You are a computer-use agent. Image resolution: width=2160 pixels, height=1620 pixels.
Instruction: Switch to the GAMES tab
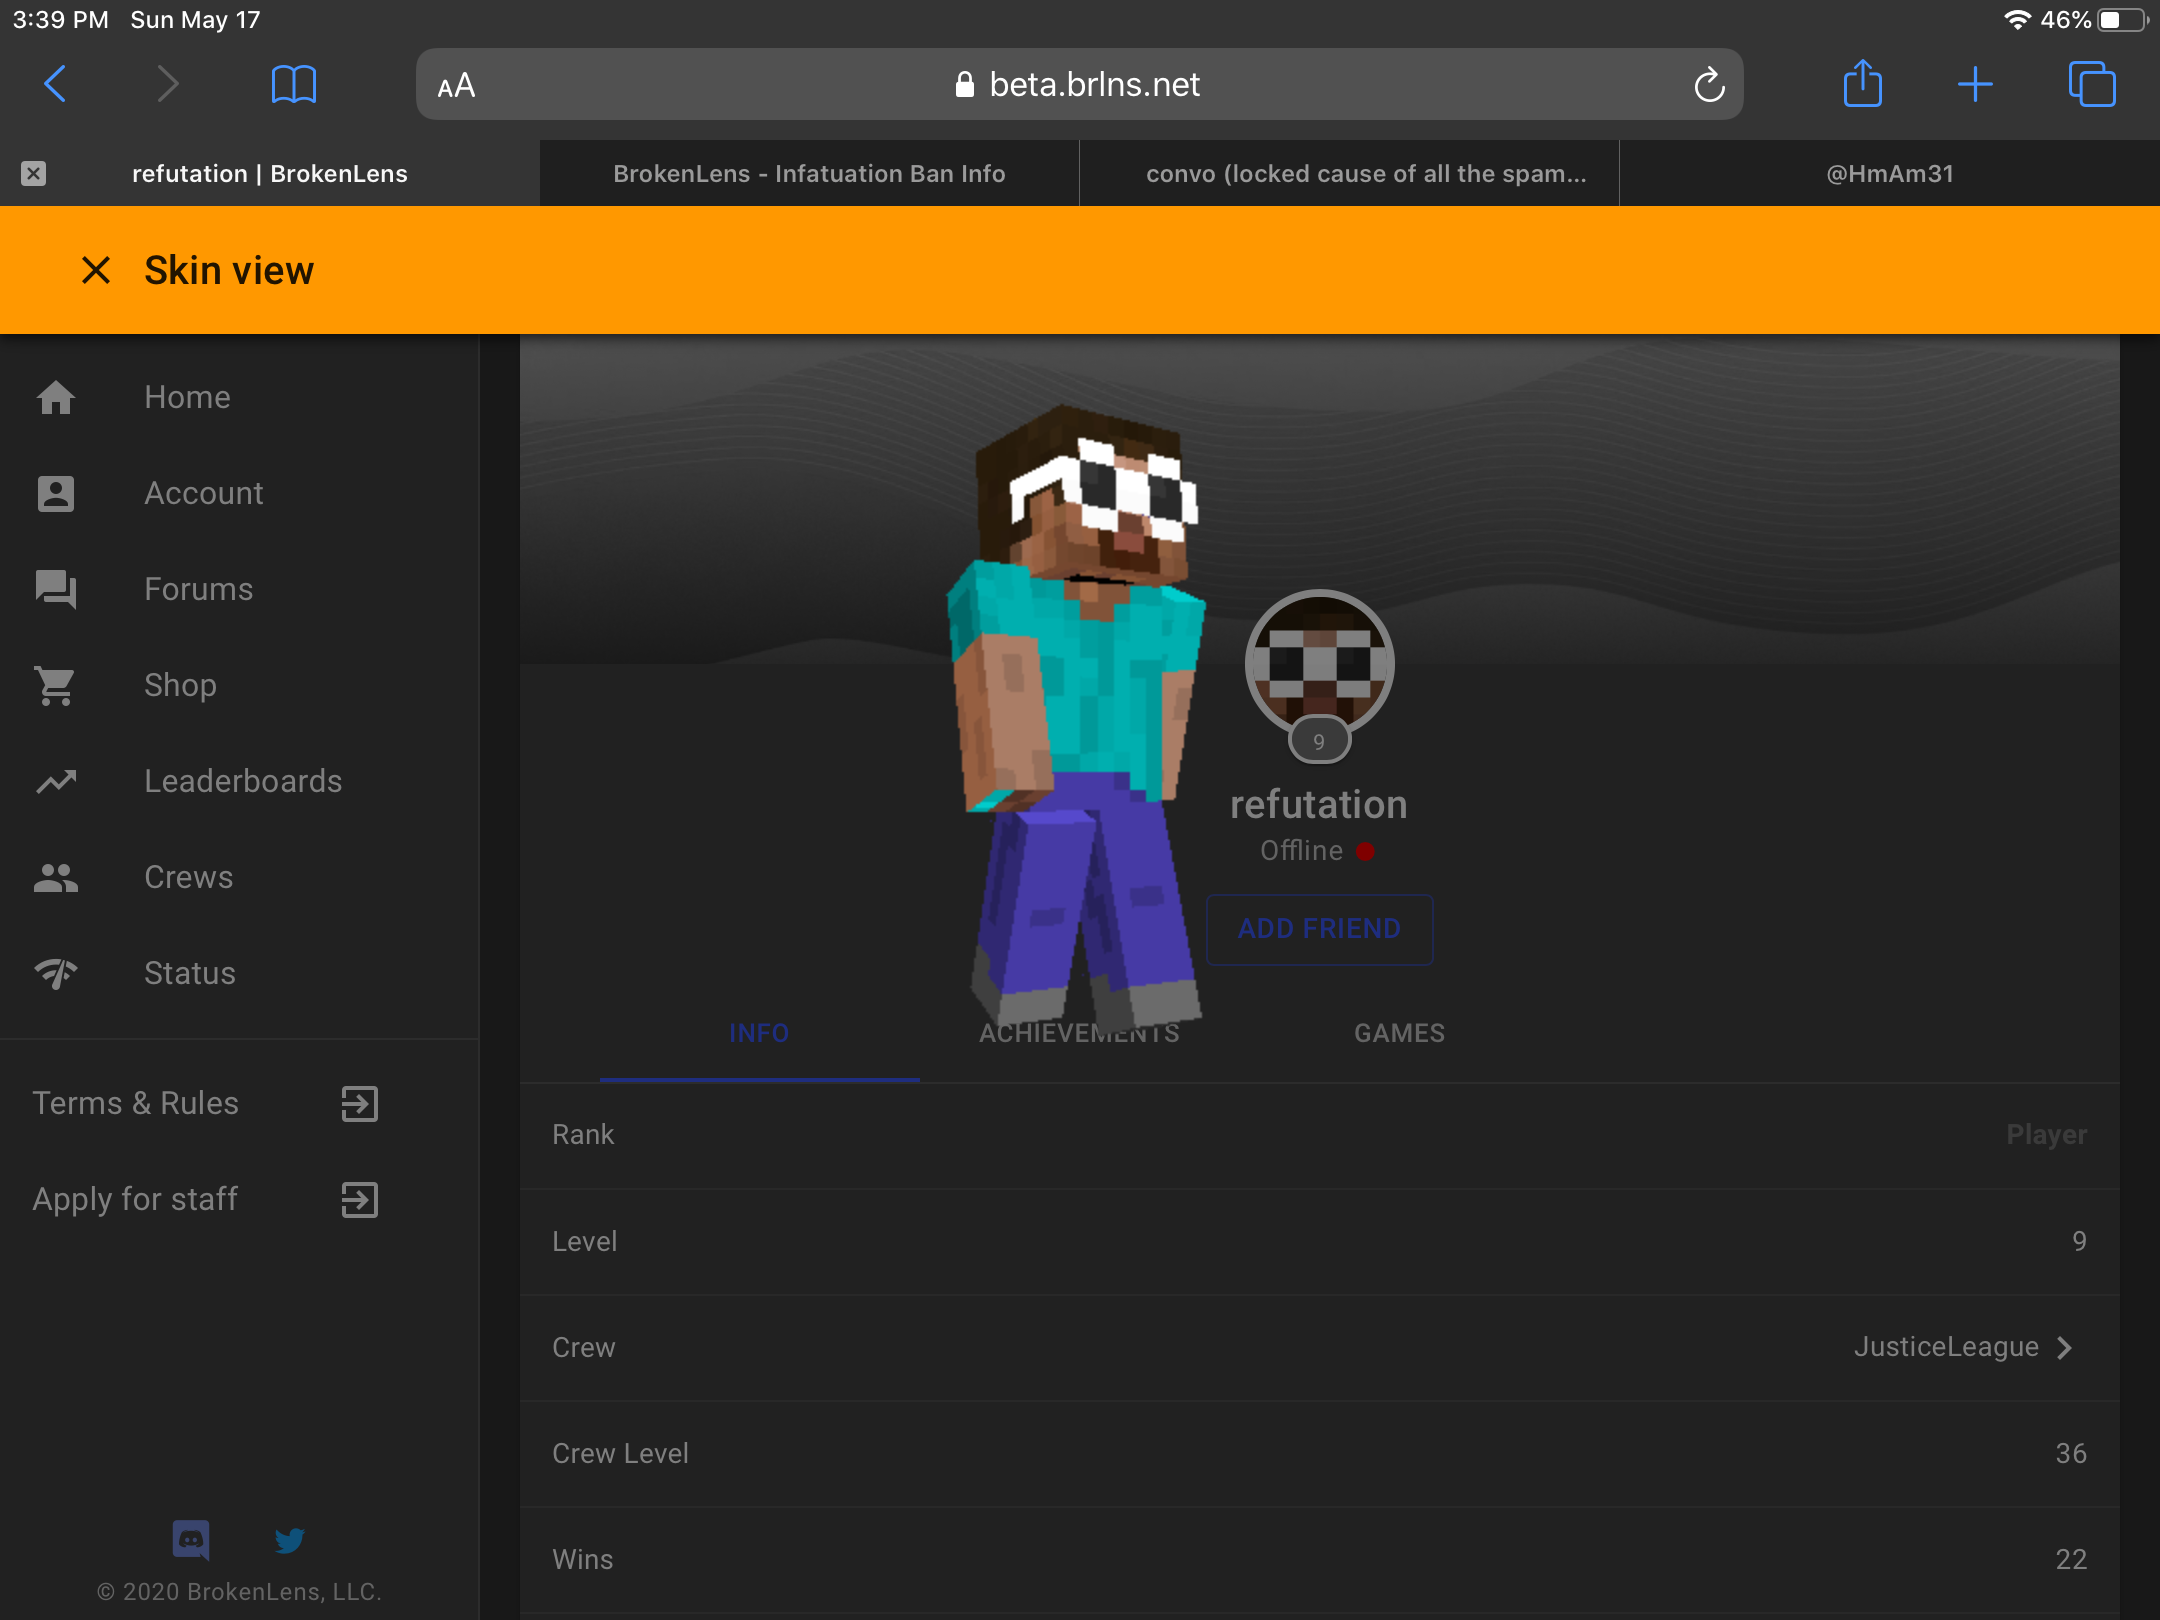coord(1399,1033)
